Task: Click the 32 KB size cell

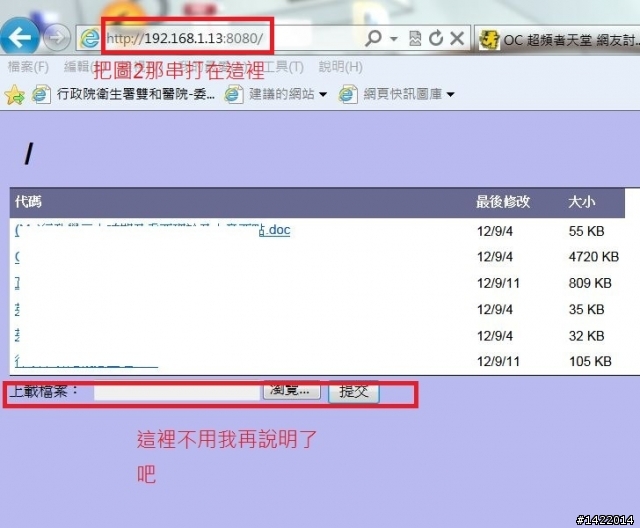Action: click(586, 336)
